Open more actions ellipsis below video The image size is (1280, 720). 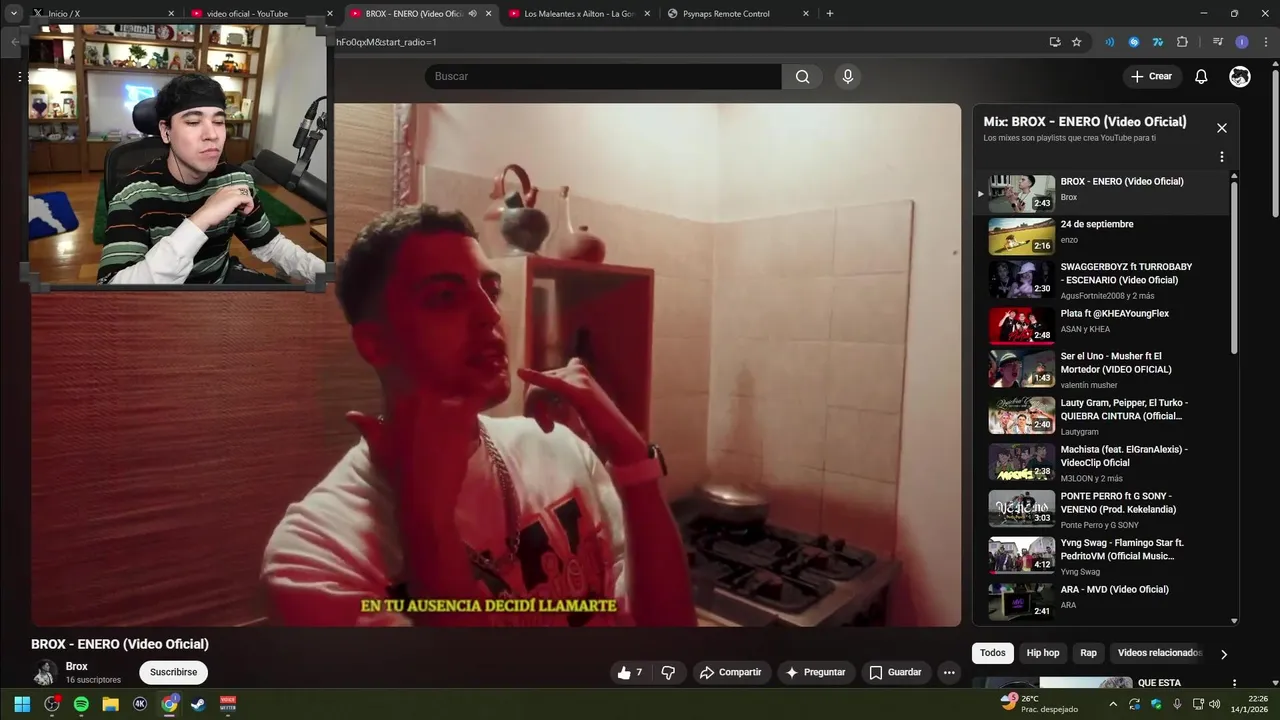point(949,673)
